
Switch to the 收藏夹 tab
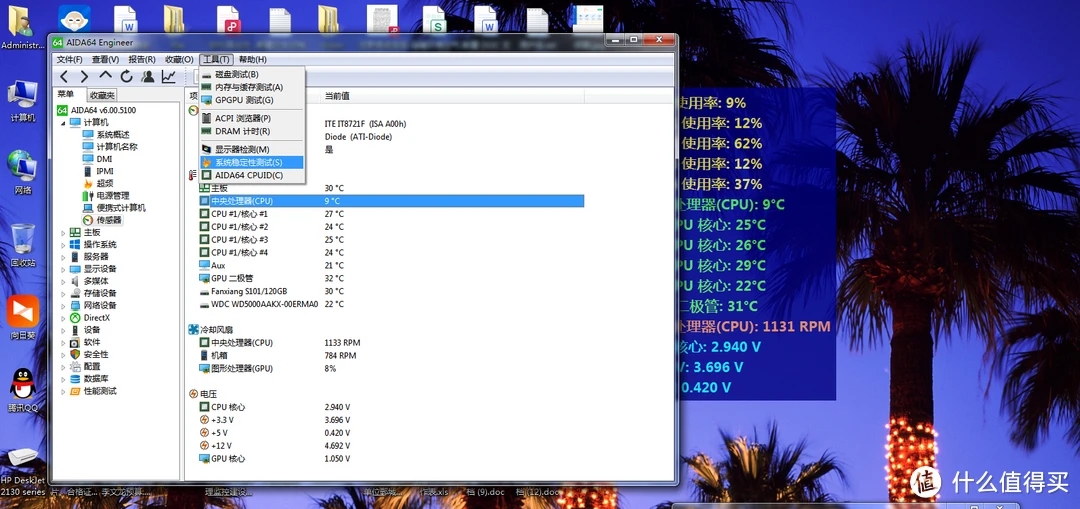(102, 96)
